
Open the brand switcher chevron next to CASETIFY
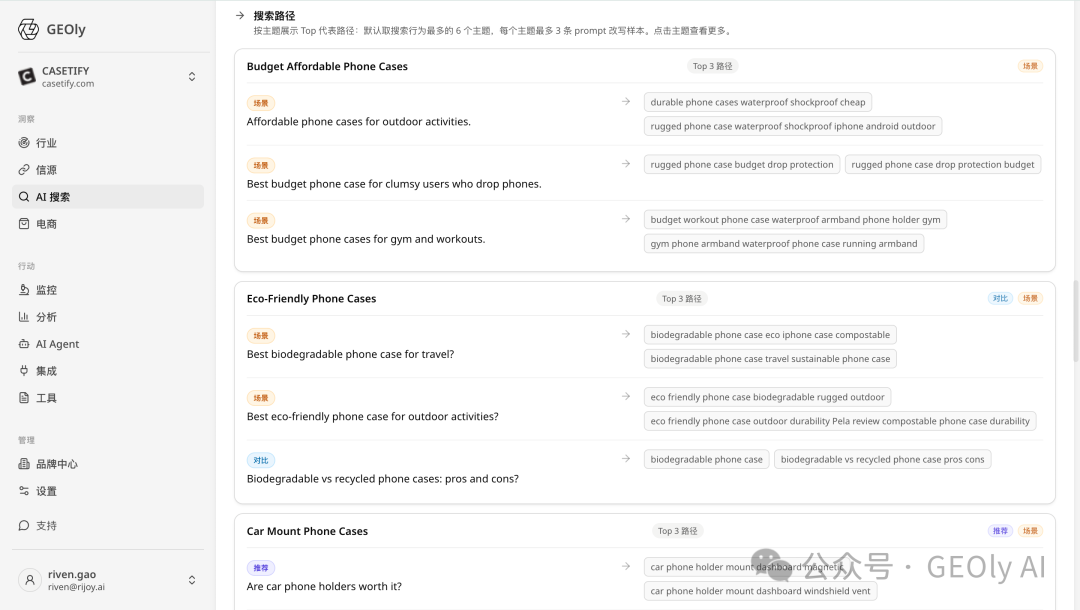(192, 76)
